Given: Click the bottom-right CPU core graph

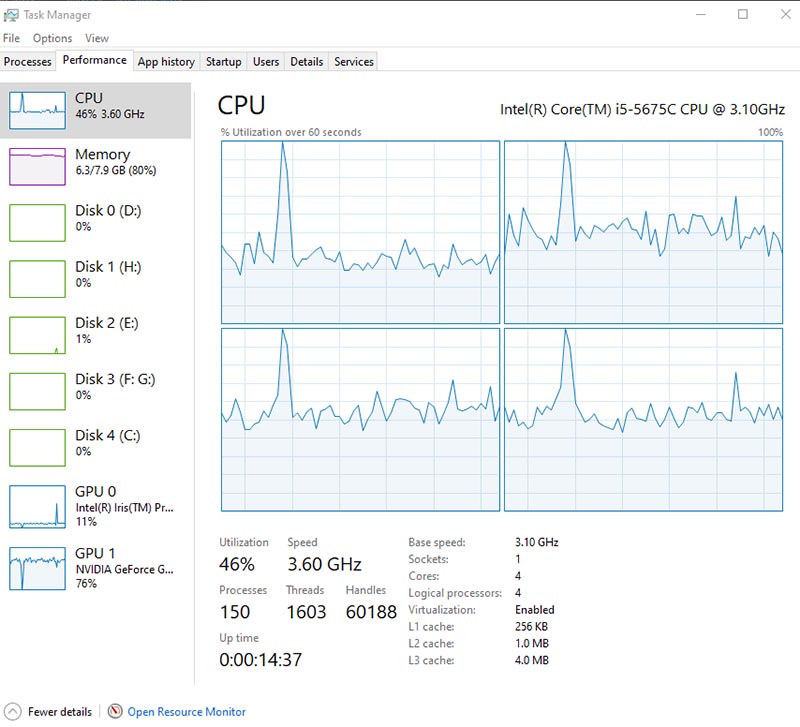Looking at the screenshot, I should click(x=643, y=419).
